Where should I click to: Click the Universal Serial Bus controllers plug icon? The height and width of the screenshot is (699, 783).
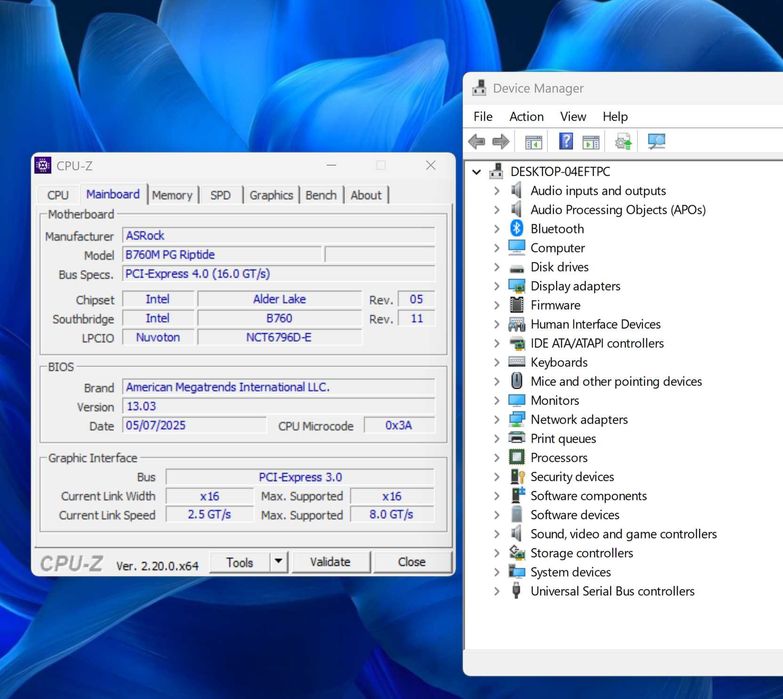point(516,591)
